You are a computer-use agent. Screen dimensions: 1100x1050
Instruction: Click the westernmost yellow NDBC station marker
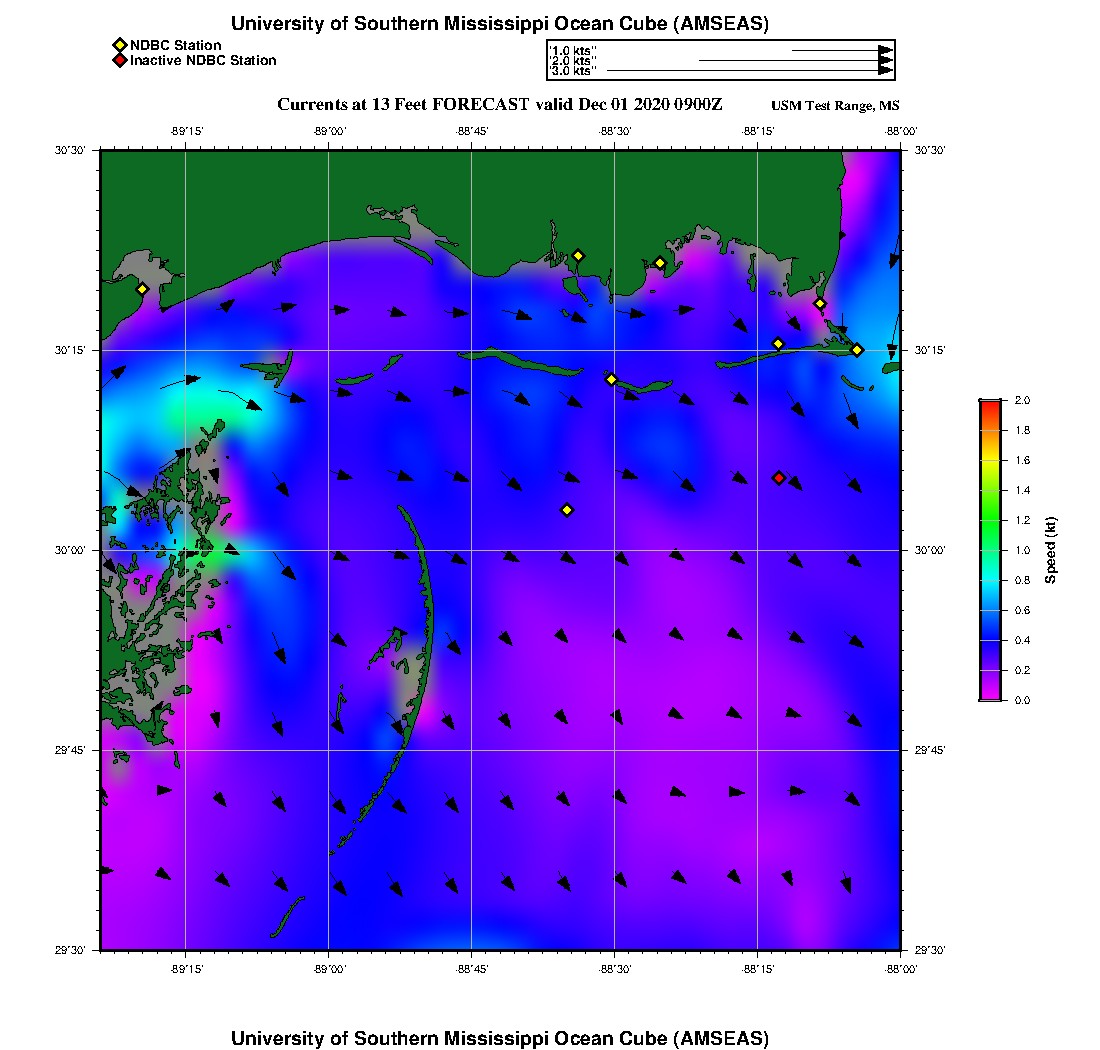(x=143, y=289)
